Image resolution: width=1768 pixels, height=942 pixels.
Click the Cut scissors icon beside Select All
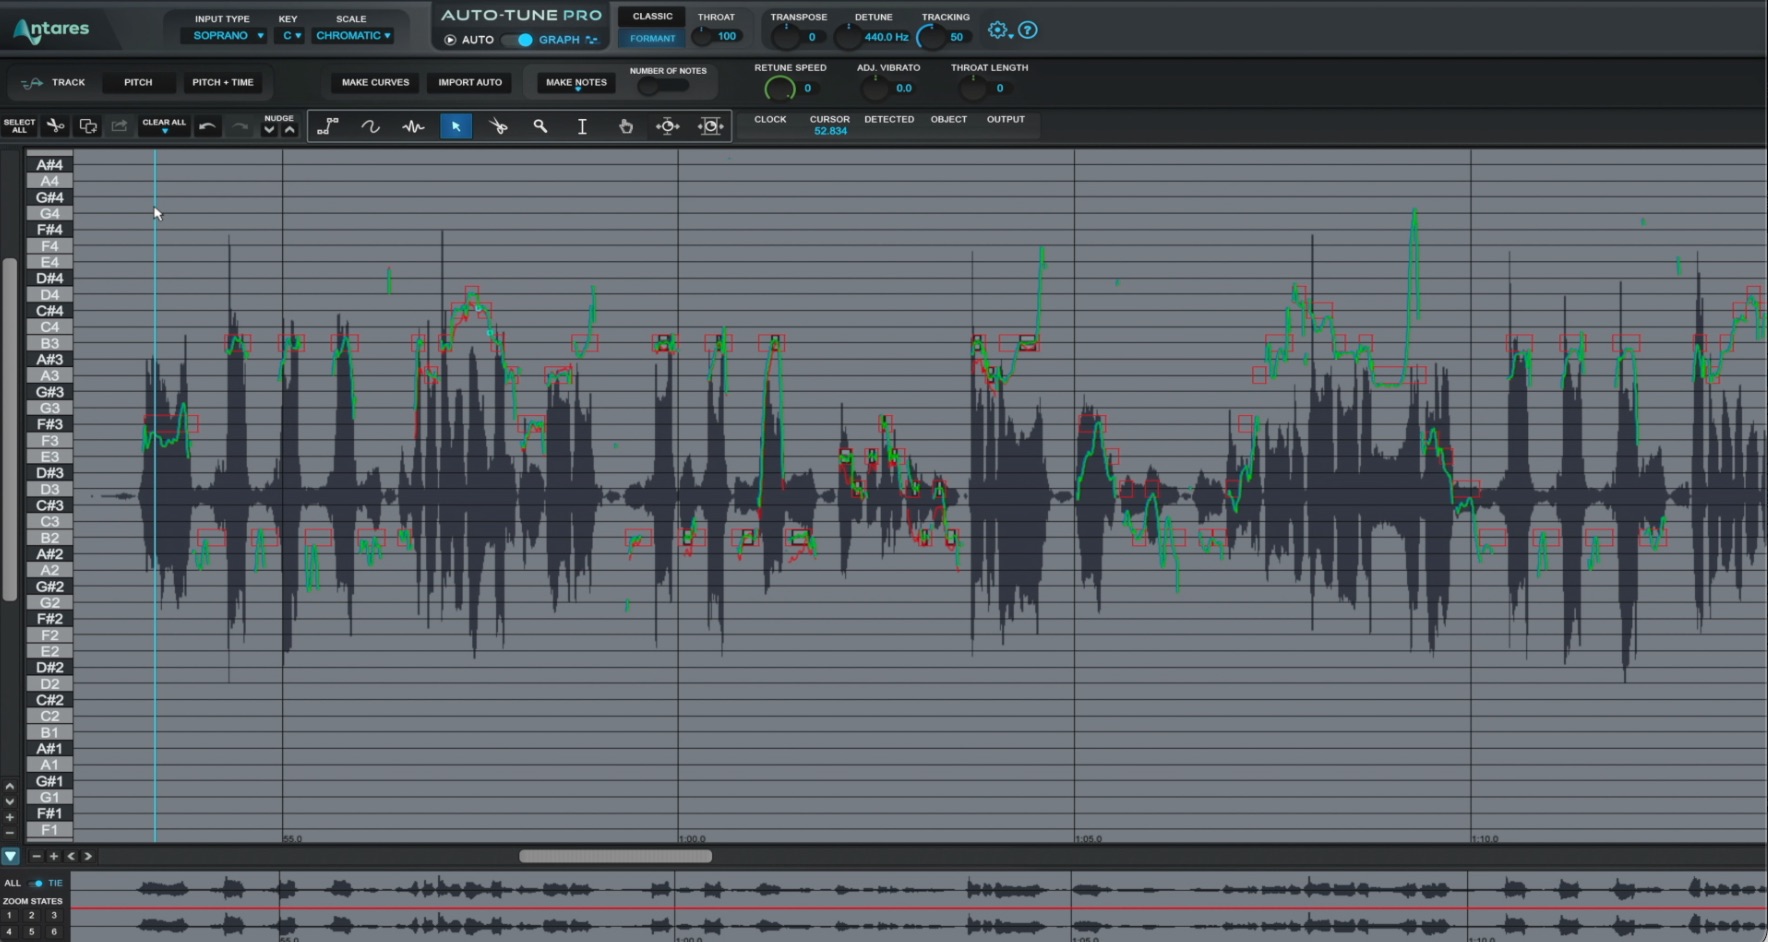click(56, 126)
